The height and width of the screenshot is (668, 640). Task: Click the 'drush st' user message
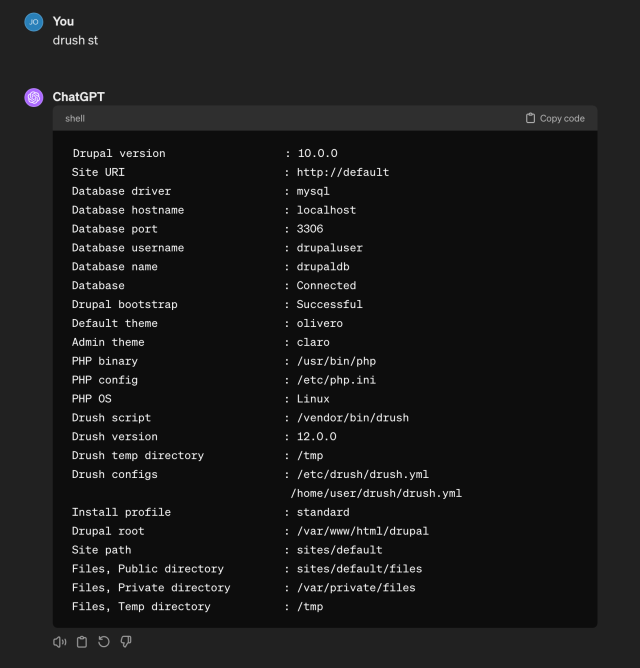click(75, 40)
